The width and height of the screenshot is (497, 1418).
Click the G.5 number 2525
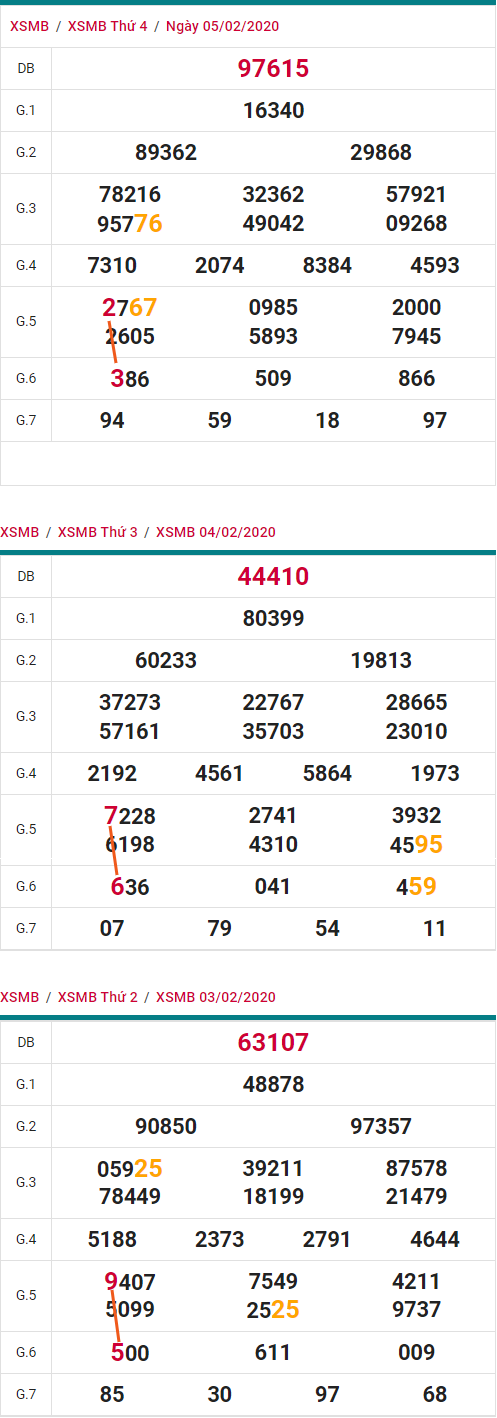pos(273,1309)
